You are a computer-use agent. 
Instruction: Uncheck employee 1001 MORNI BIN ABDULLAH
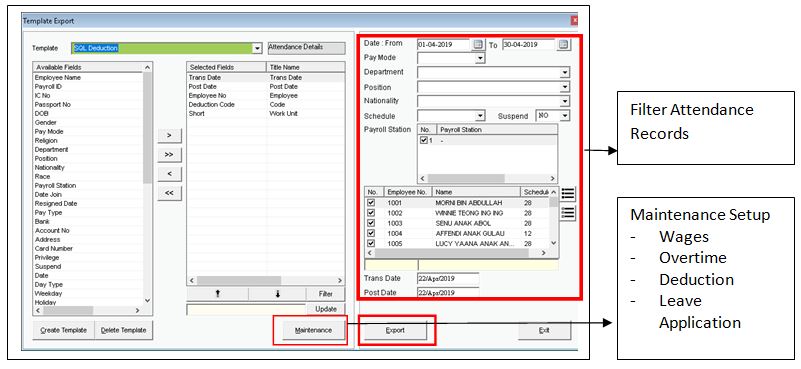(x=371, y=203)
